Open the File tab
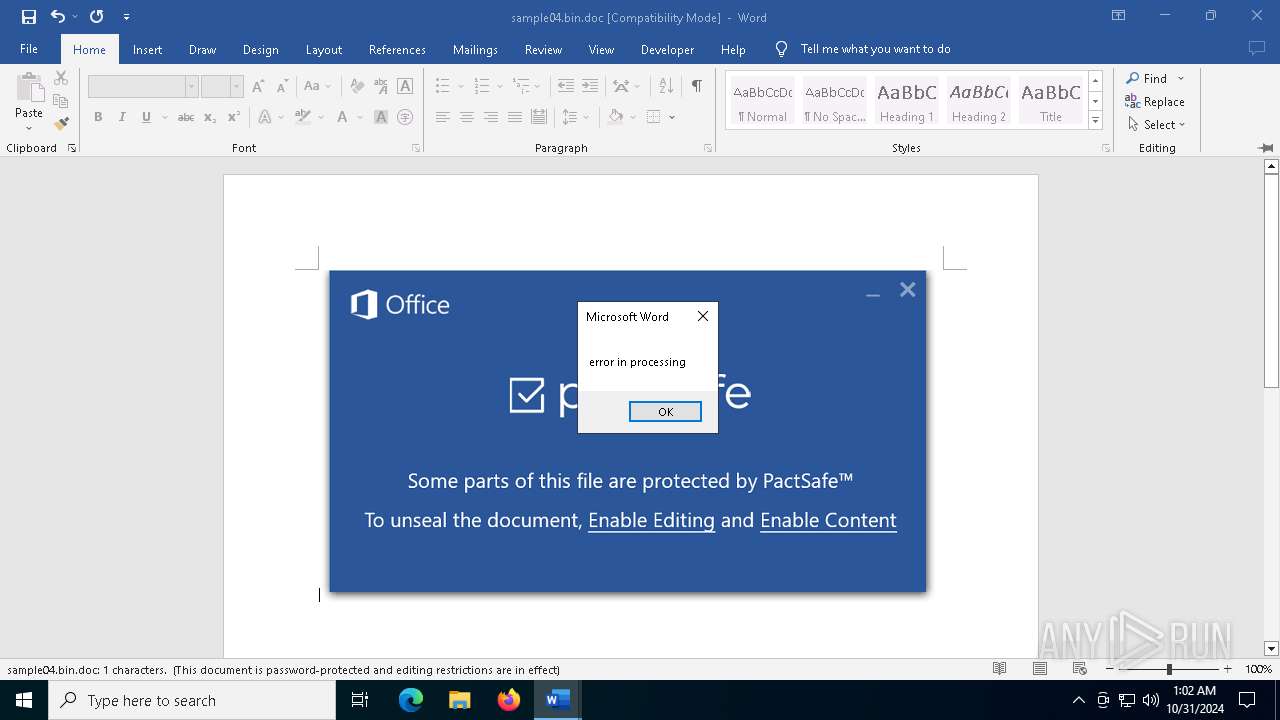The width and height of the screenshot is (1280, 720). pyautogui.click(x=29, y=49)
